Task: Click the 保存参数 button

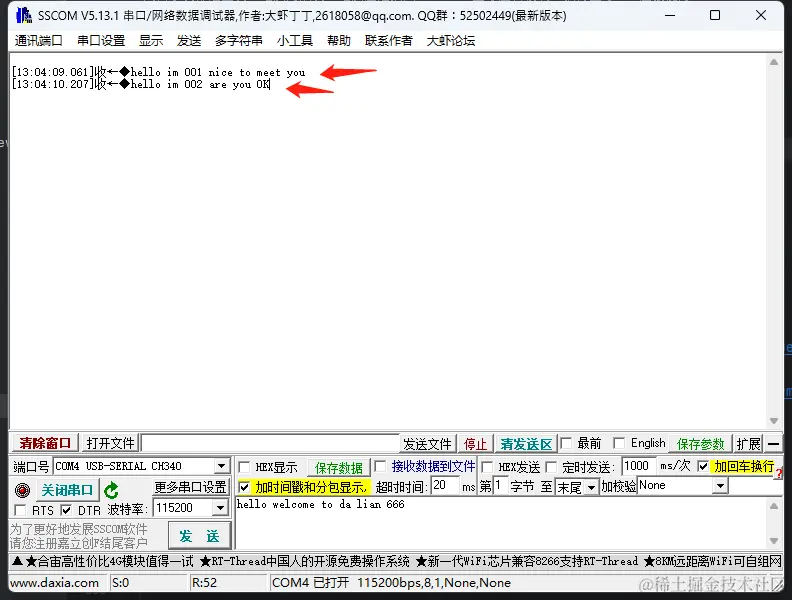Action: click(x=701, y=444)
